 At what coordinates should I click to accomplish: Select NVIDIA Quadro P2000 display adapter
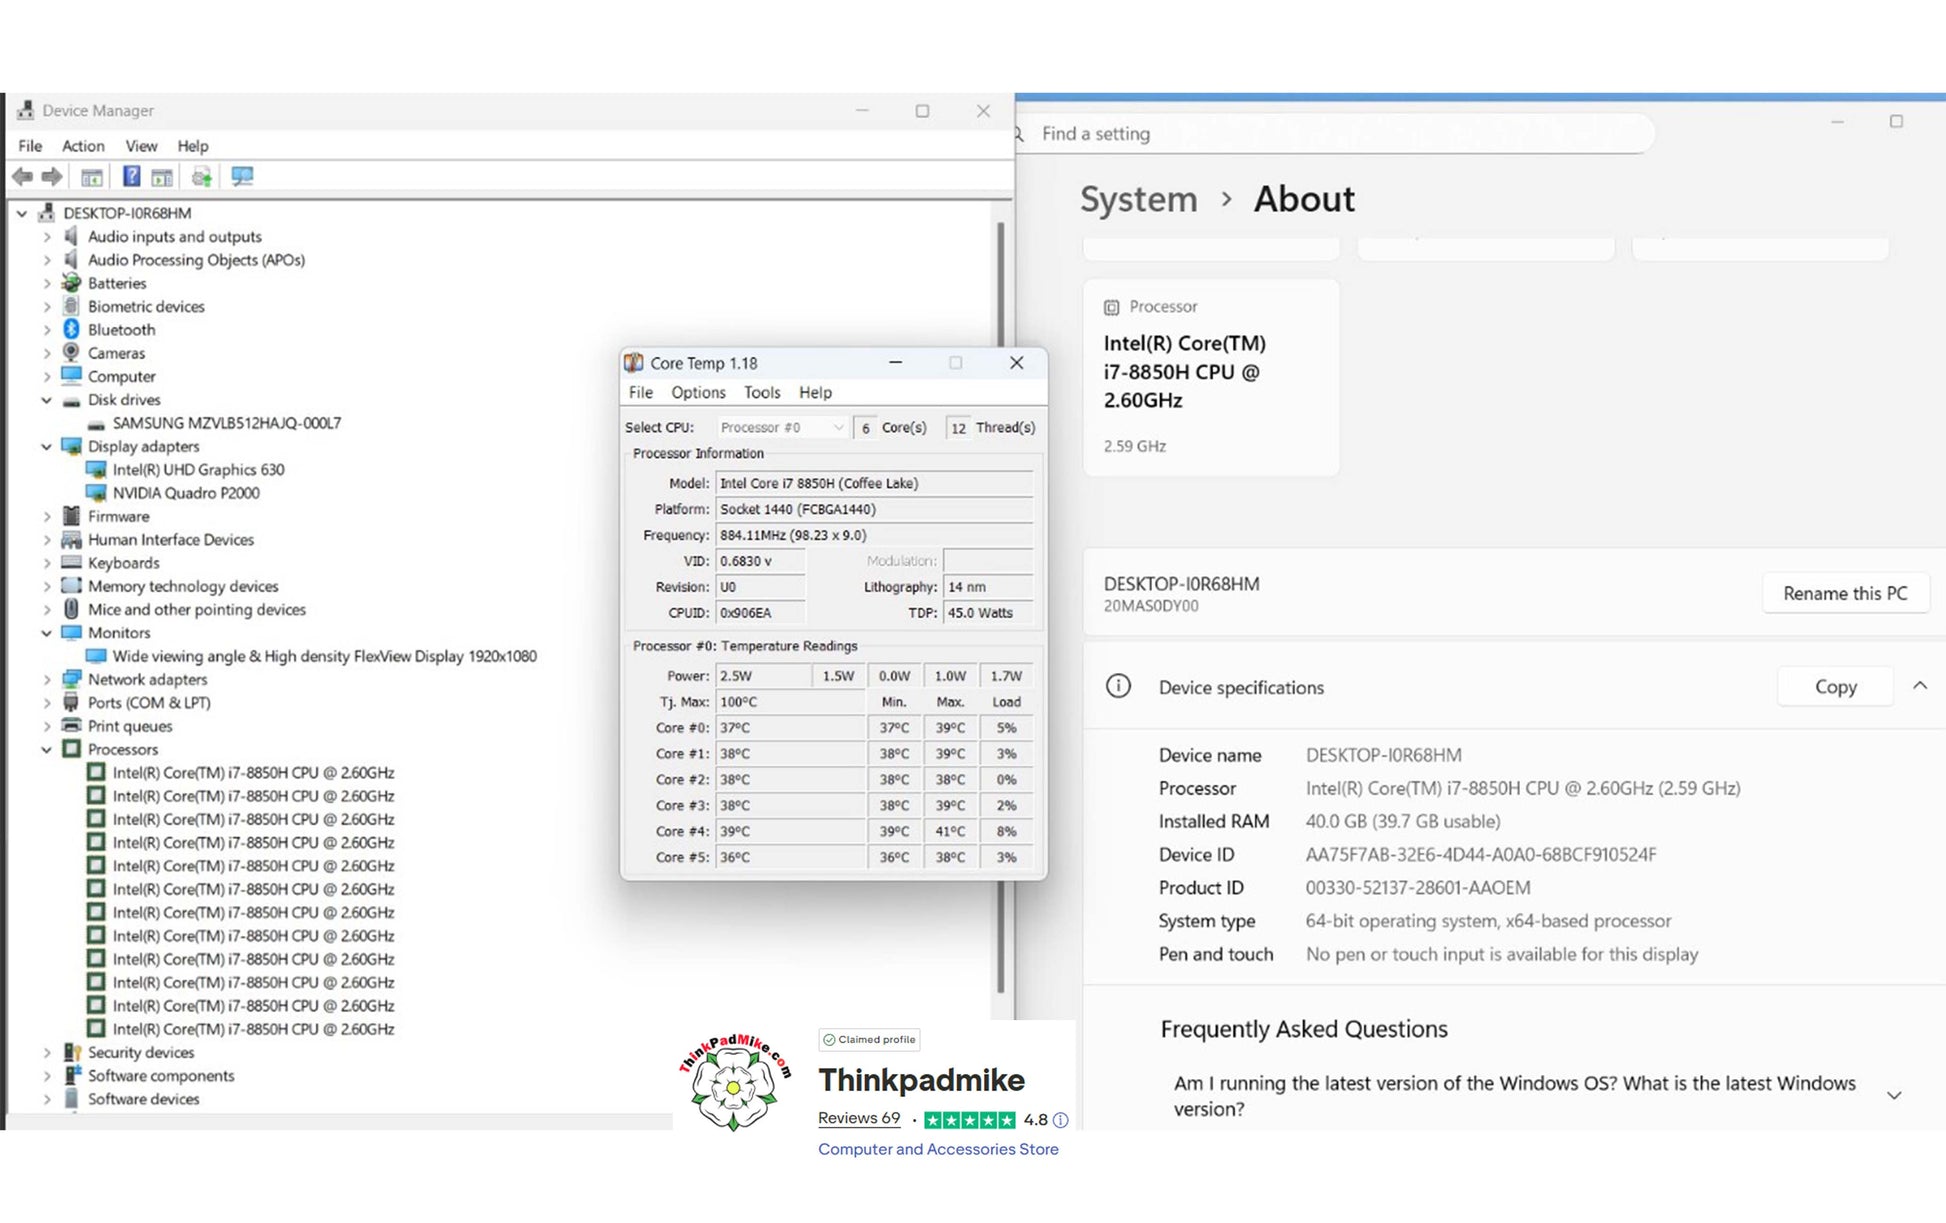[x=185, y=493]
